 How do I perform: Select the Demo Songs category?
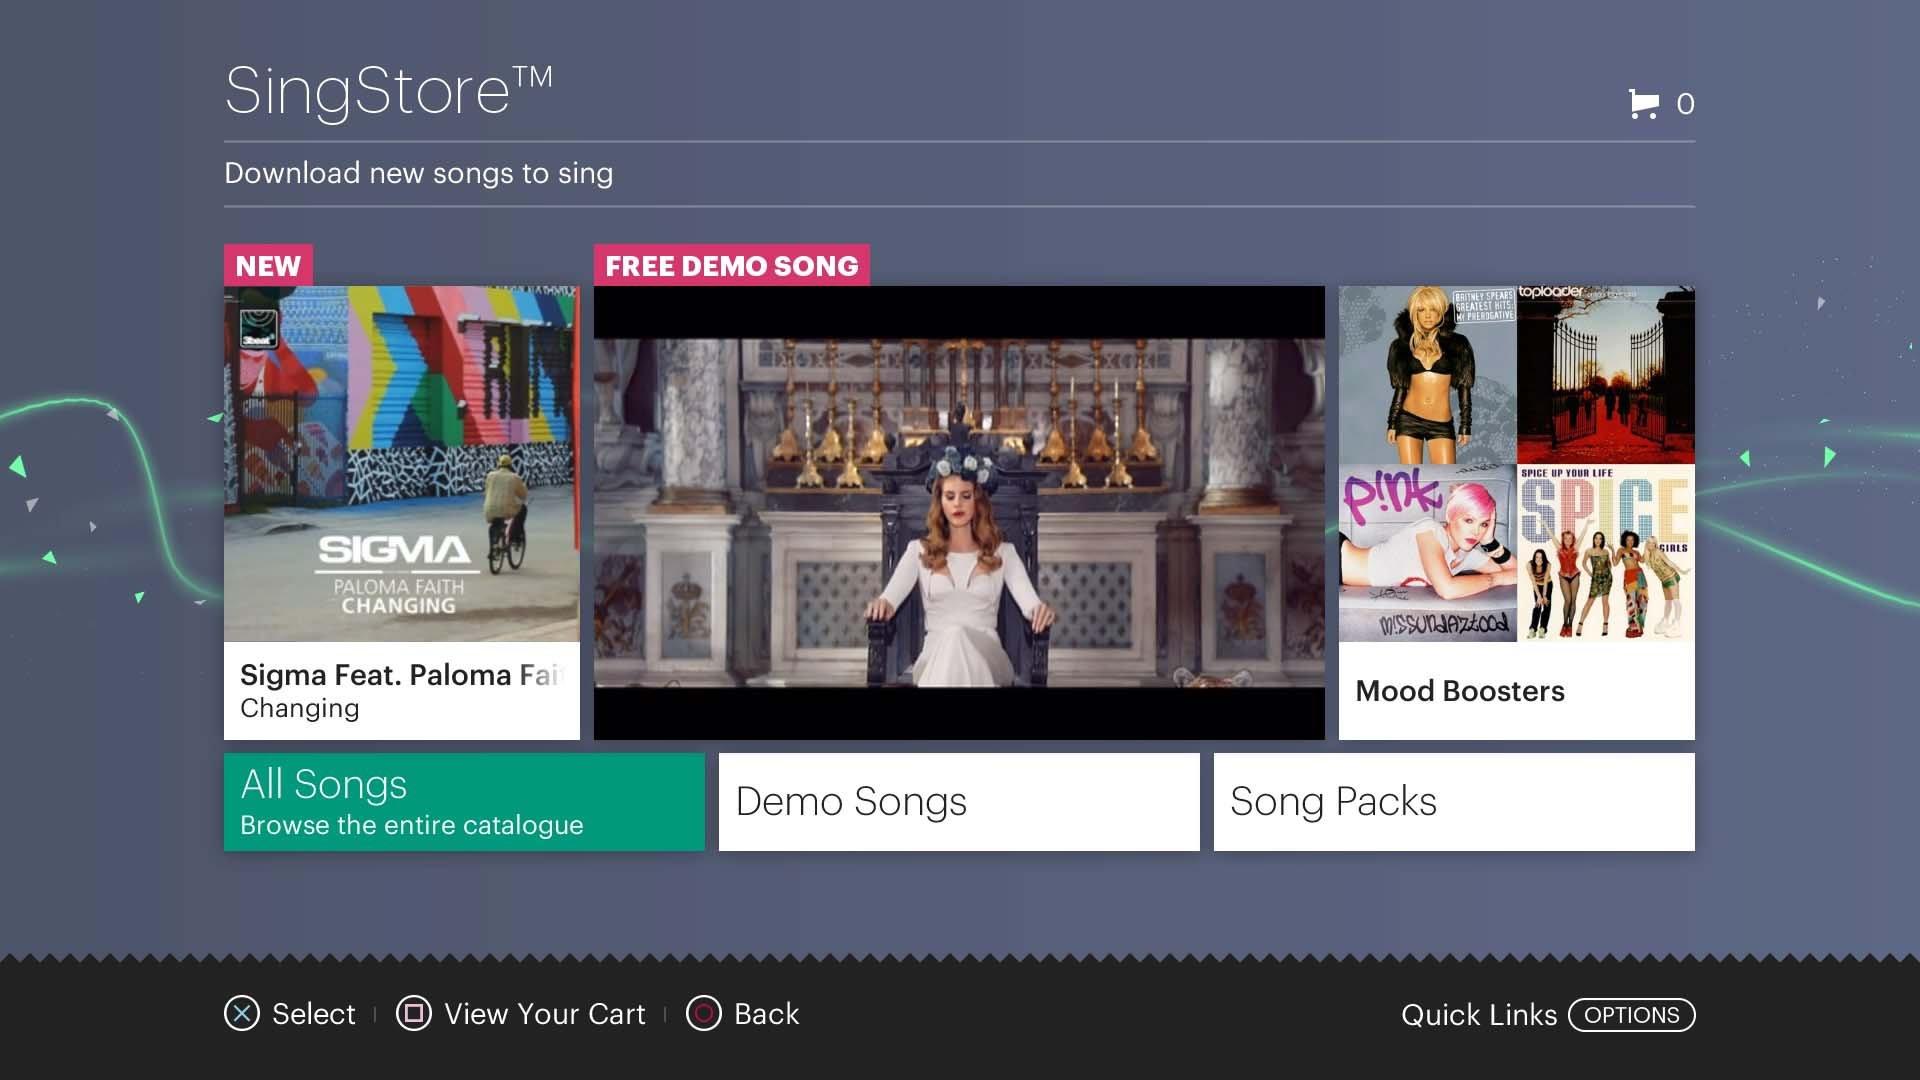click(x=957, y=801)
